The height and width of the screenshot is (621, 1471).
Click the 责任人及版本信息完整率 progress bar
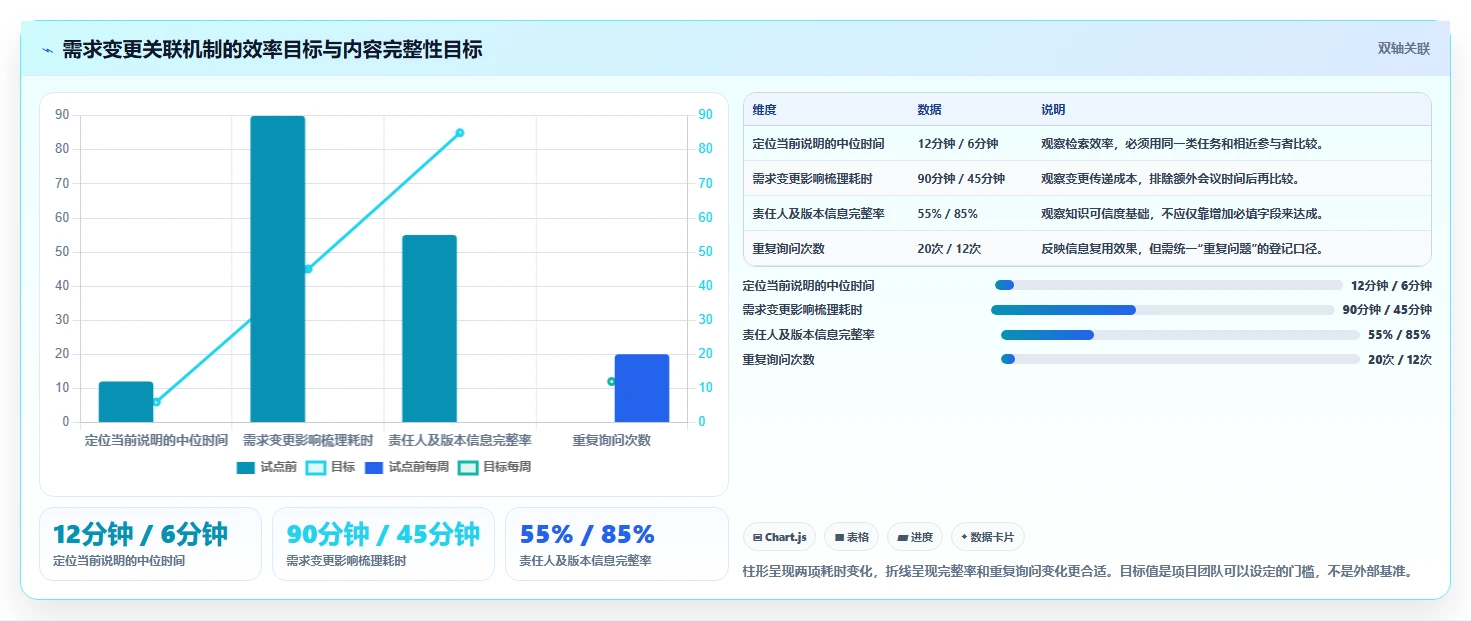click(1180, 335)
